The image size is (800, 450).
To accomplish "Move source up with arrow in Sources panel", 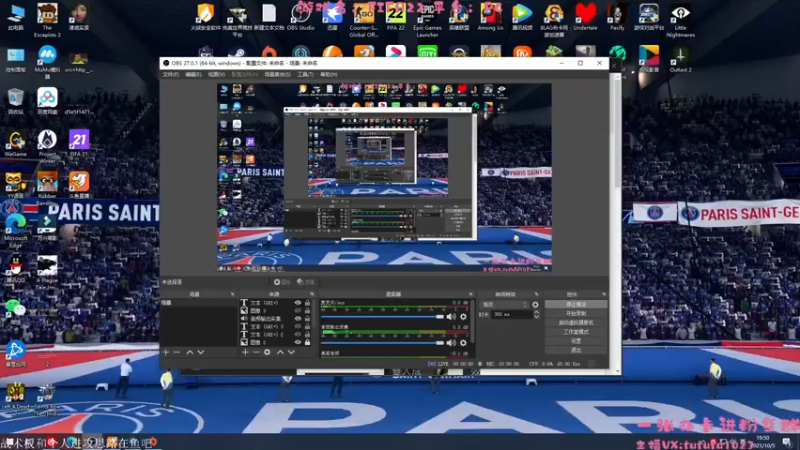I will click(280, 352).
